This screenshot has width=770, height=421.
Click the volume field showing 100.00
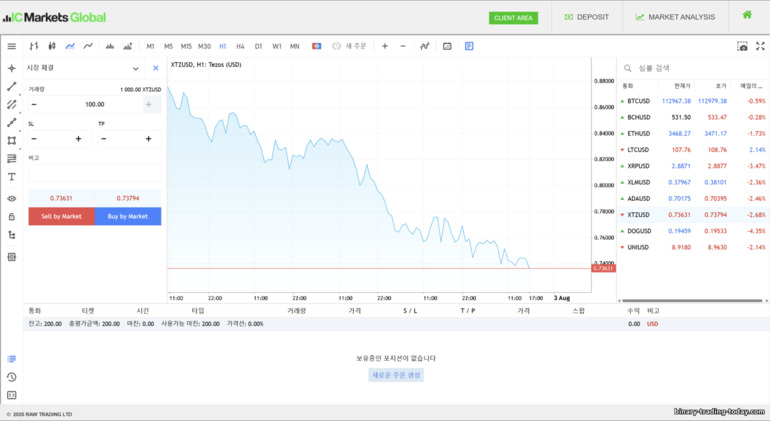click(94, 104)
